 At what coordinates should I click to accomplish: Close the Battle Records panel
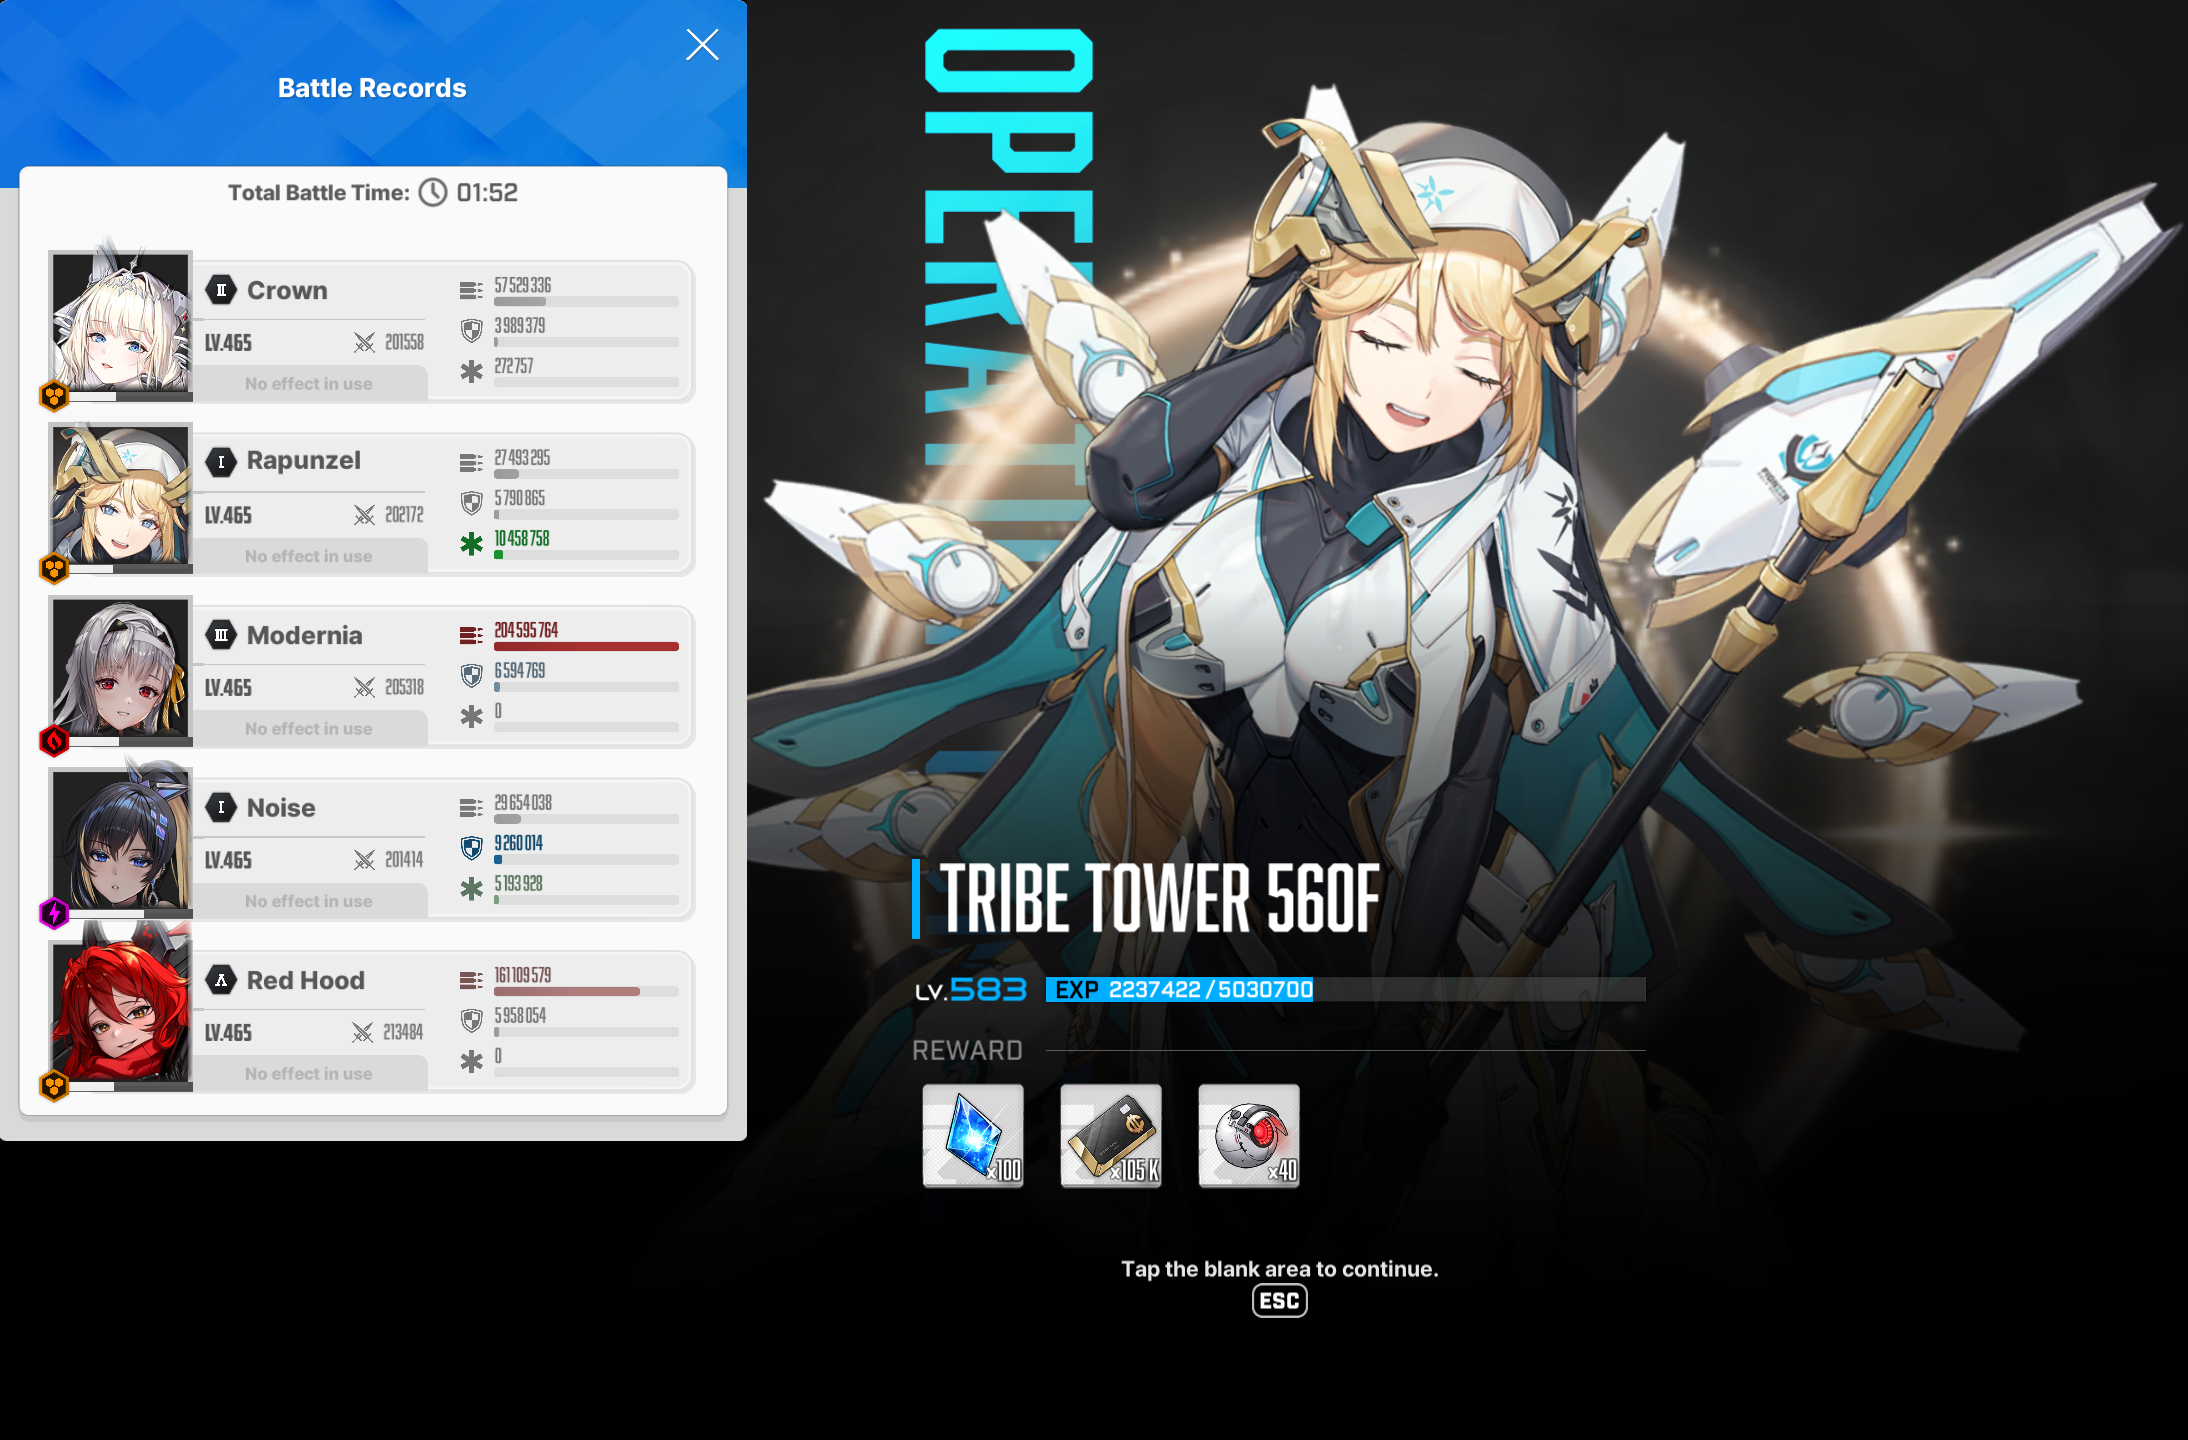(x=702, y=44)
